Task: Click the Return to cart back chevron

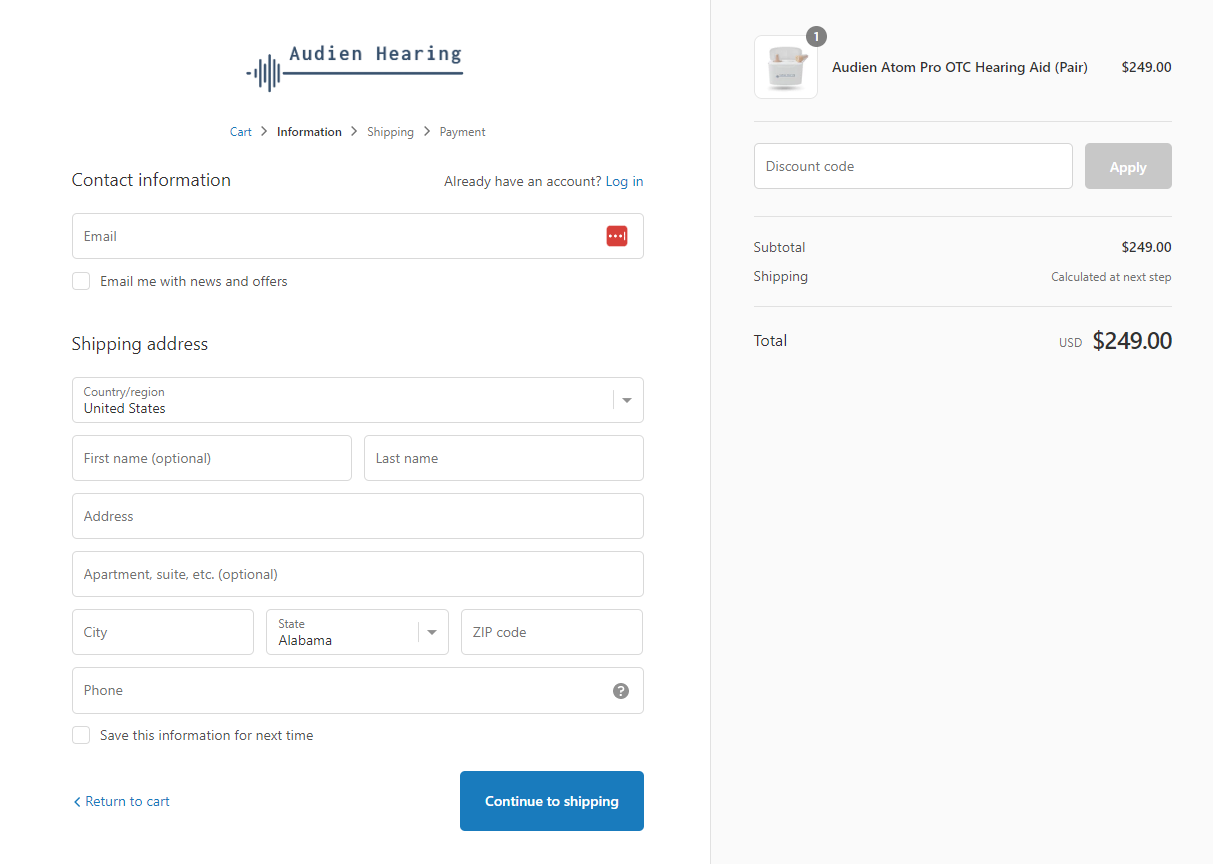Action: (x=77, y=802)
